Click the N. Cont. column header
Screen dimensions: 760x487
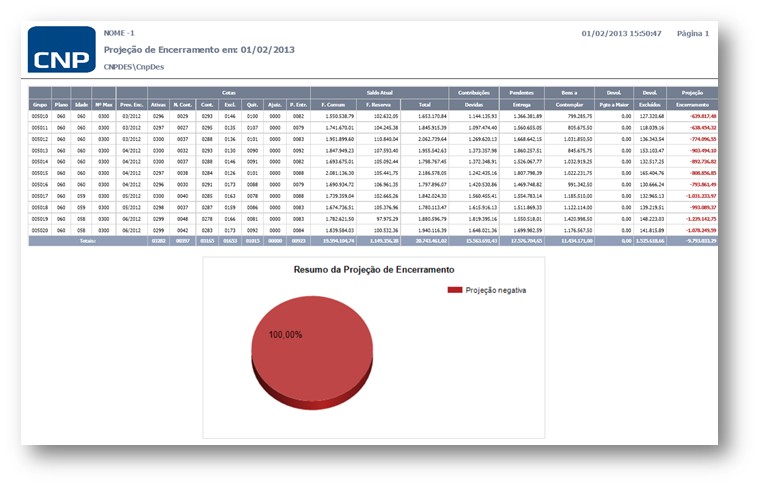pyautogui.click(x=183, y=105)
